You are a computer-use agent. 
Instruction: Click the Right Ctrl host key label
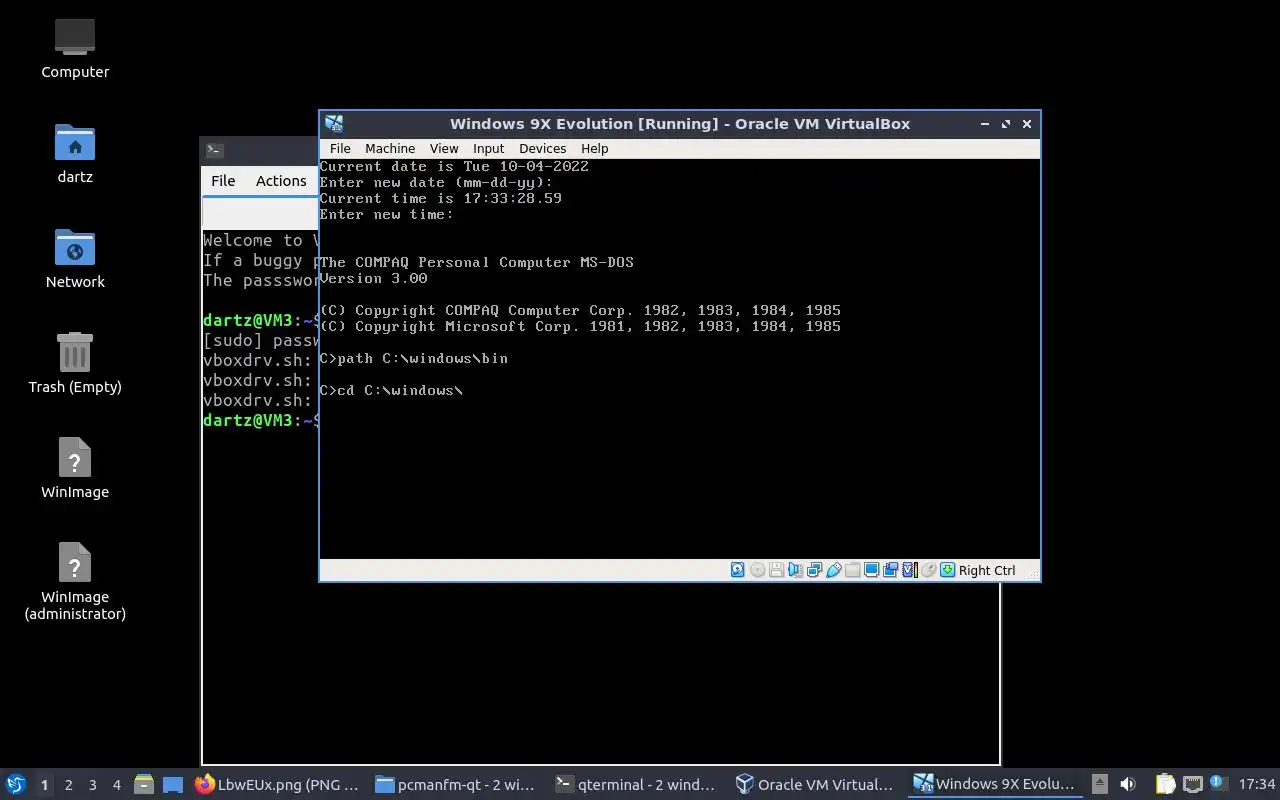pos(987,570)
